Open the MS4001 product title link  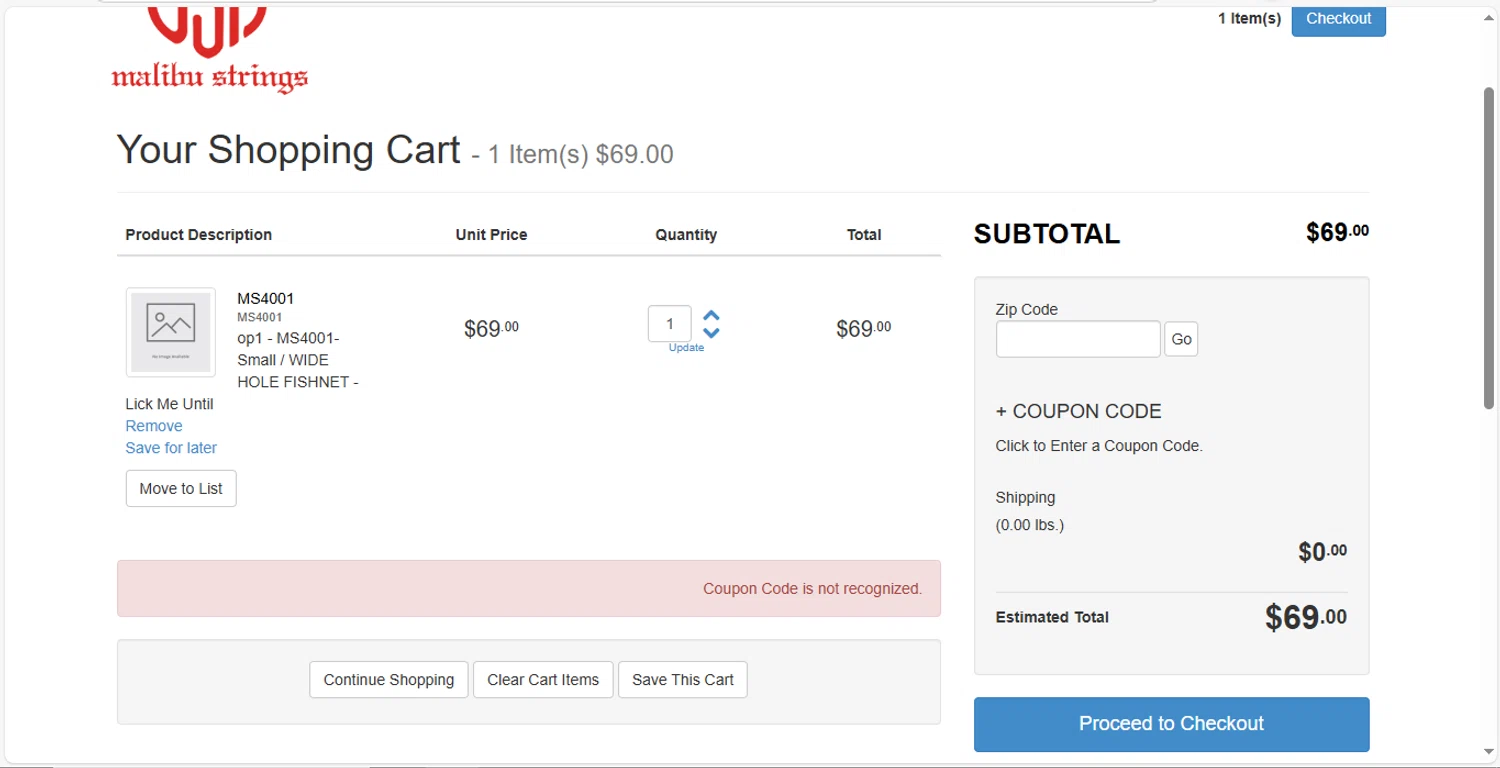tap(265, 298)
